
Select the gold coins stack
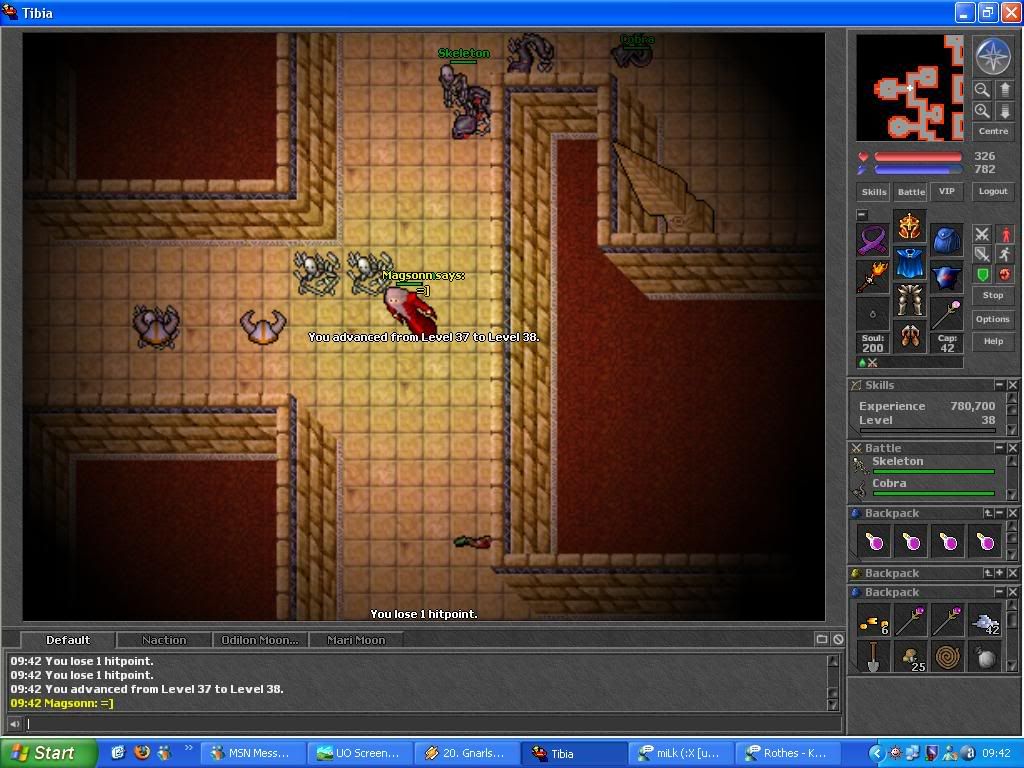[874, 621]
